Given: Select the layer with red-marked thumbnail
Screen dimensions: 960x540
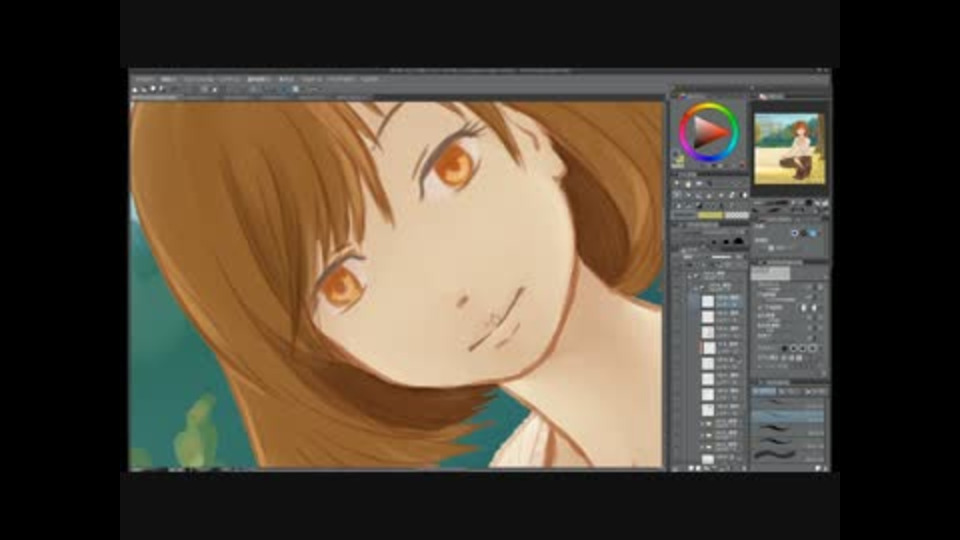Looking at the screenshot, I should coord(708,348).
